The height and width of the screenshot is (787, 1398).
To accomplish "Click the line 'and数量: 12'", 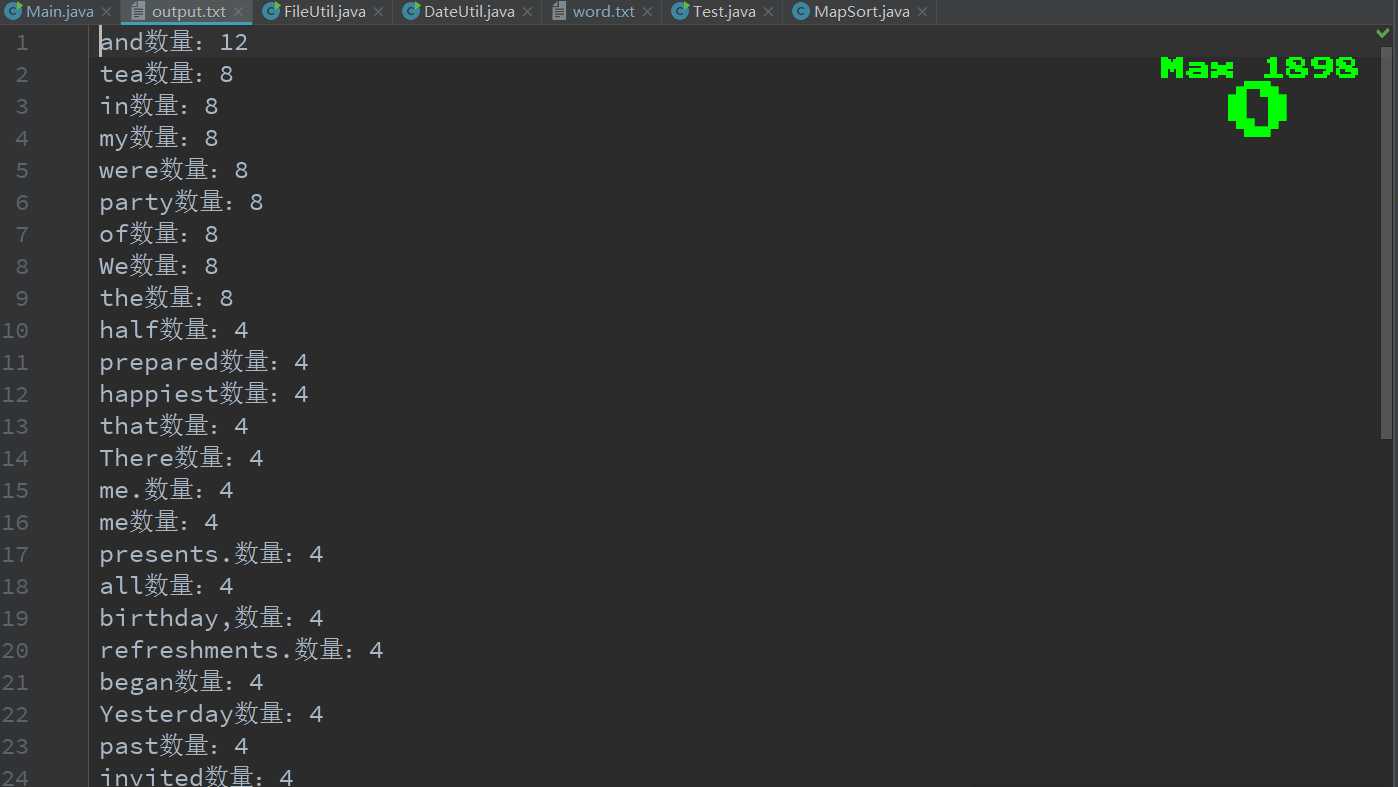I will click(174, 42).
